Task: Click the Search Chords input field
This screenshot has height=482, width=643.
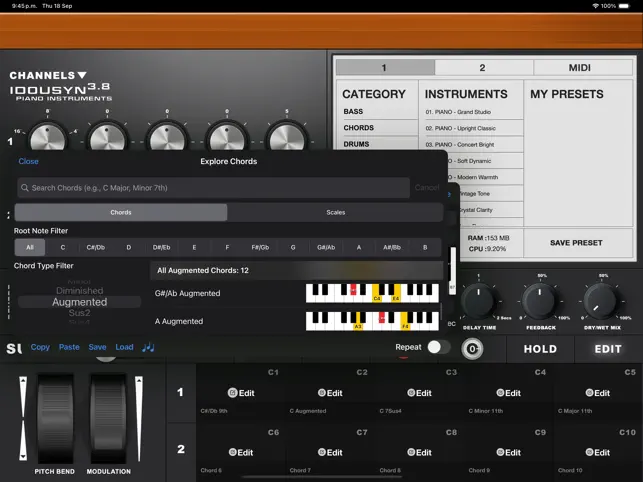Action: [x=213, y=188]
